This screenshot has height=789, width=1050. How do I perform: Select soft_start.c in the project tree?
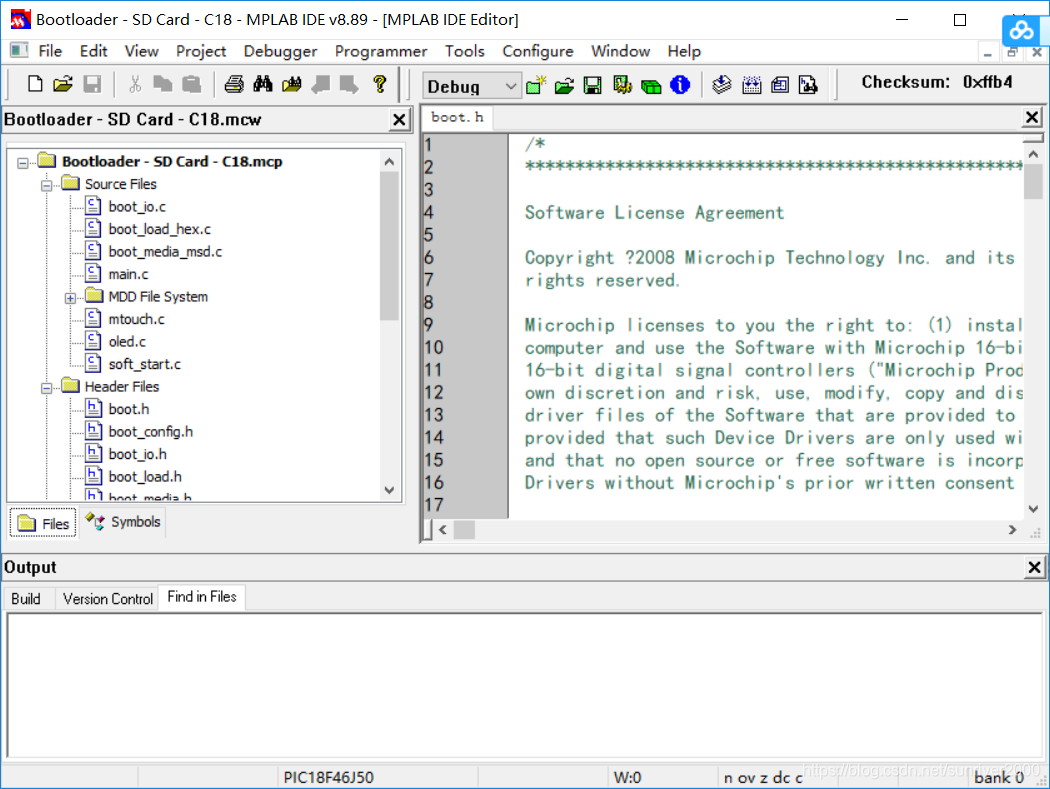144,364
